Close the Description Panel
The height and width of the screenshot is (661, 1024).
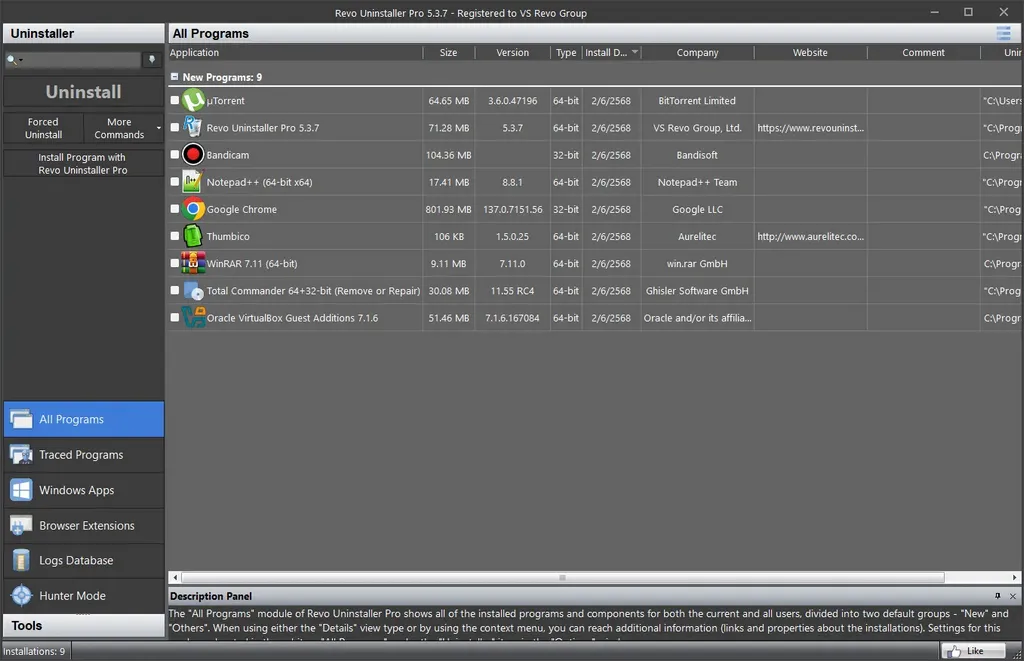1013,596
